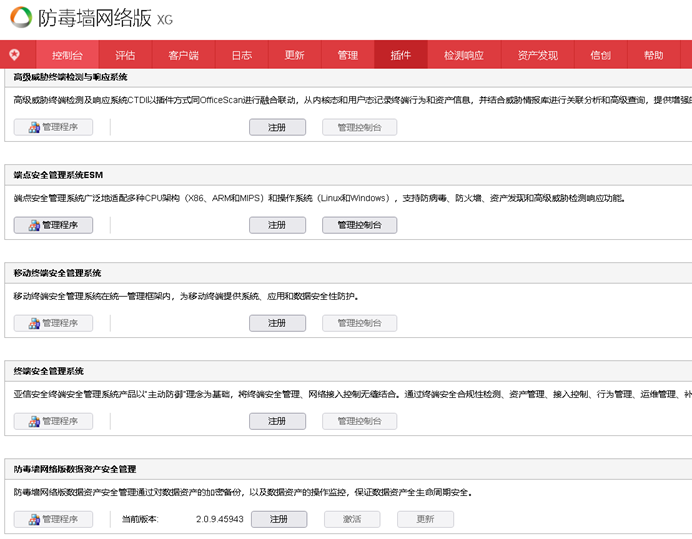Click version number 2.0.9.45943
The width and height of the screenshot is (692, 539).
(x=220, y=519)
